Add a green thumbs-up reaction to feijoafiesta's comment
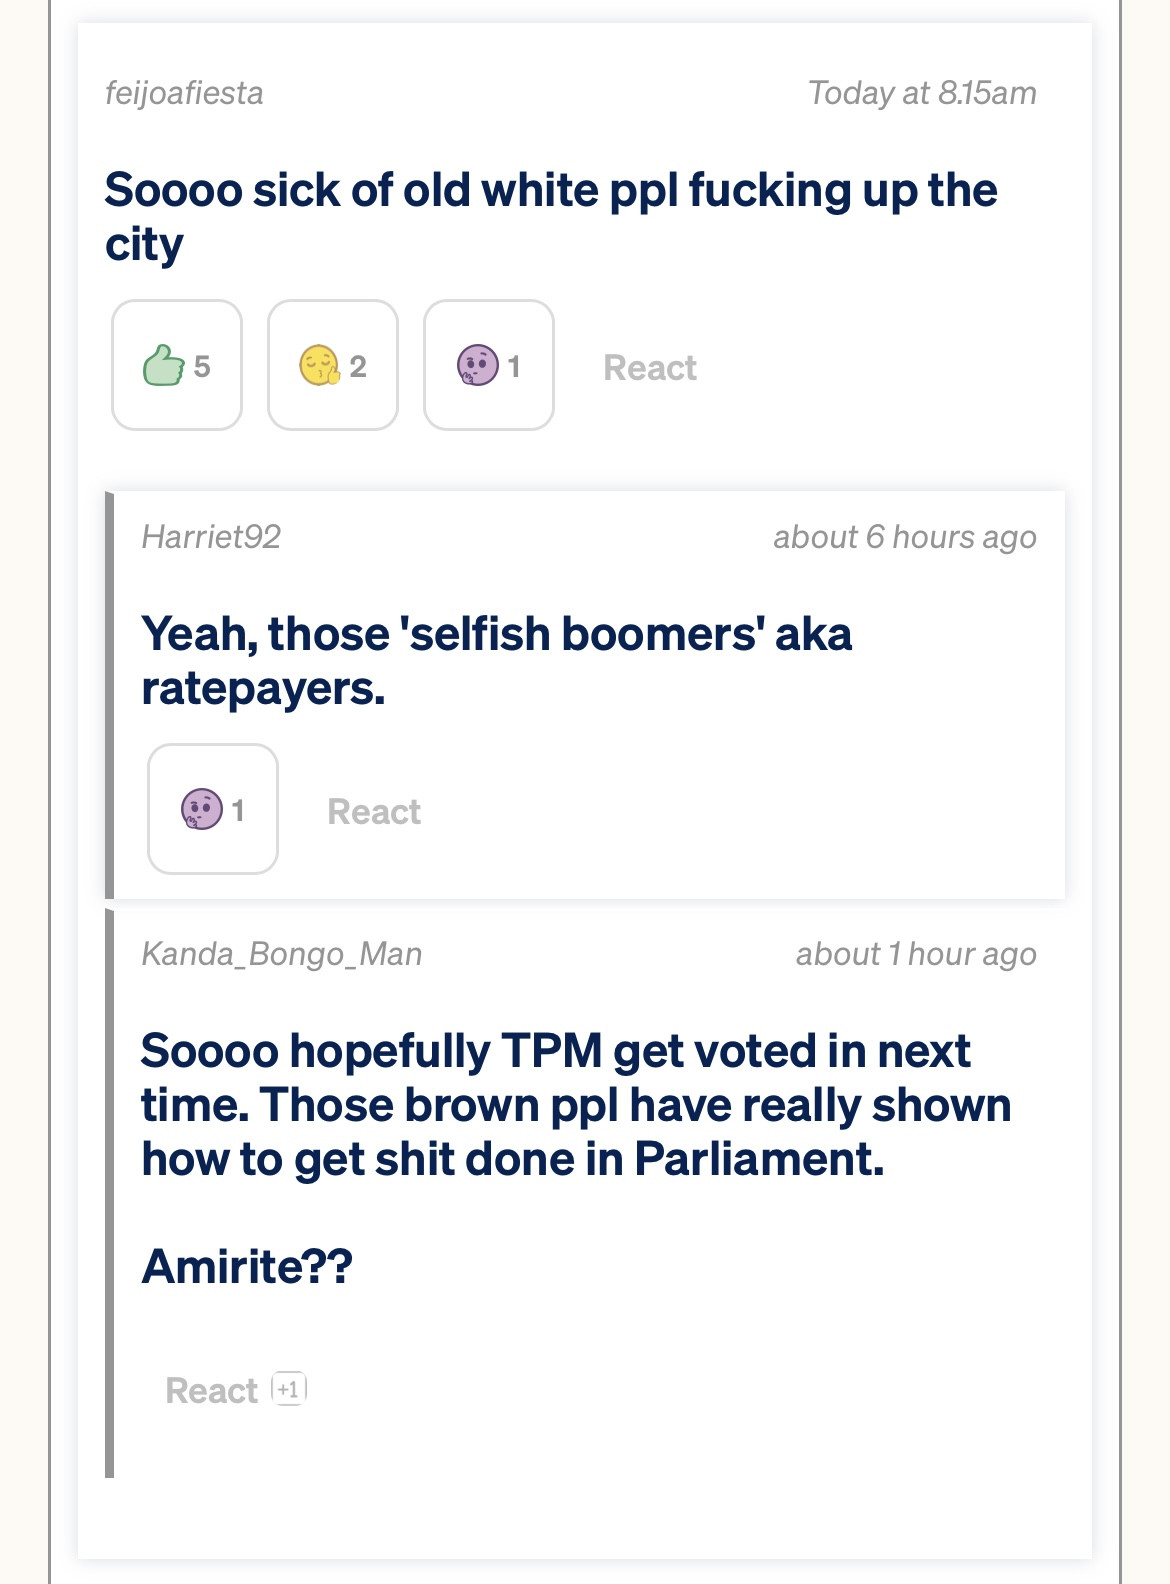 (177, 365)
